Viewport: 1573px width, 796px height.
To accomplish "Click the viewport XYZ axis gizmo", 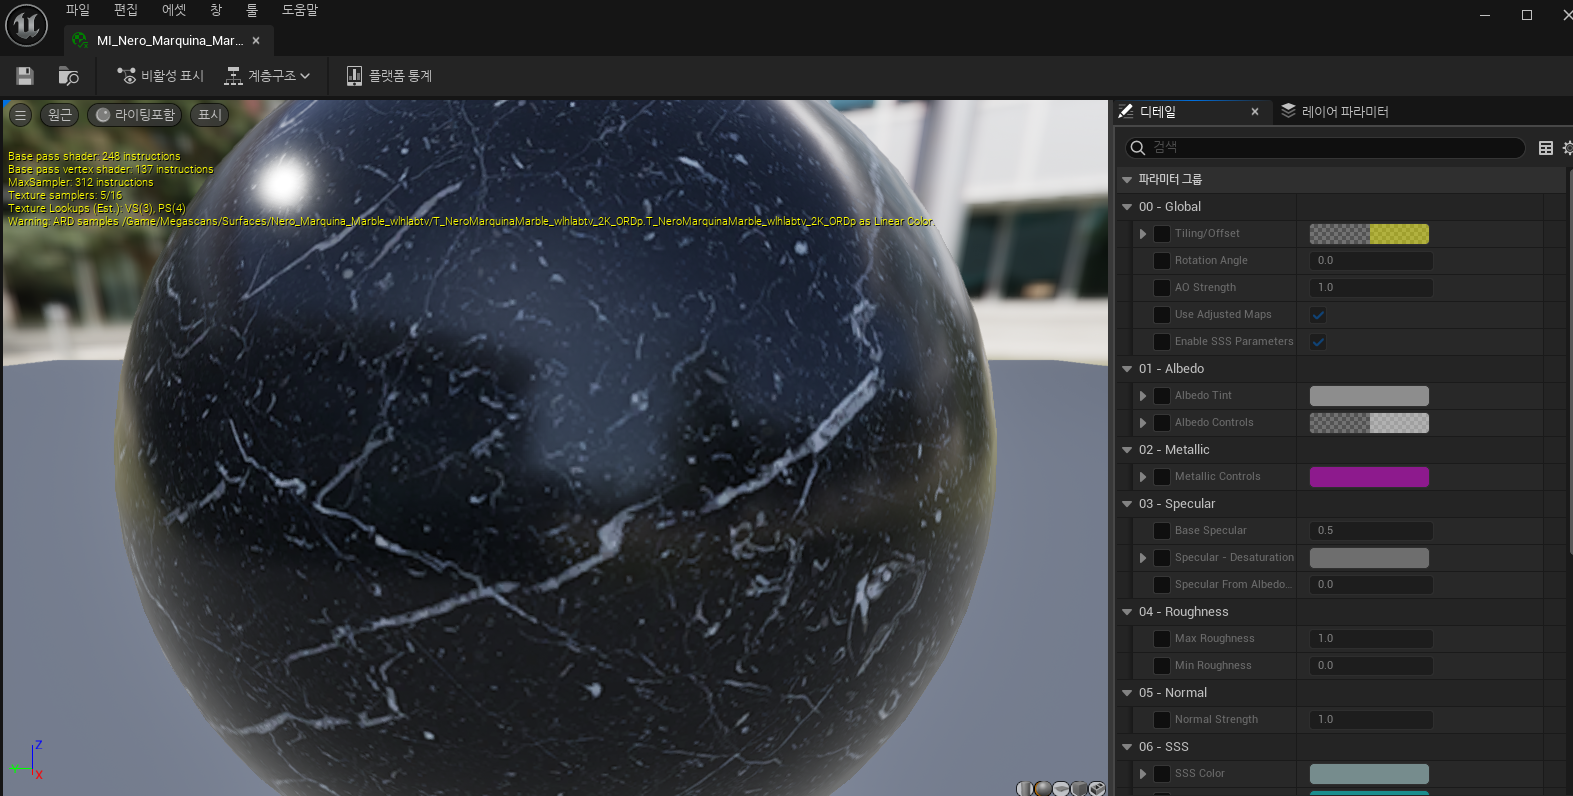I will (x=27, y=761).
